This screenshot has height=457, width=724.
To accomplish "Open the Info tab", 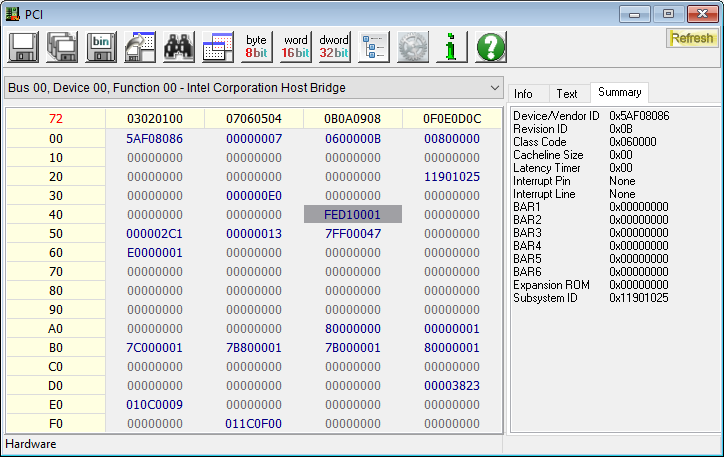I will point(523,93).
